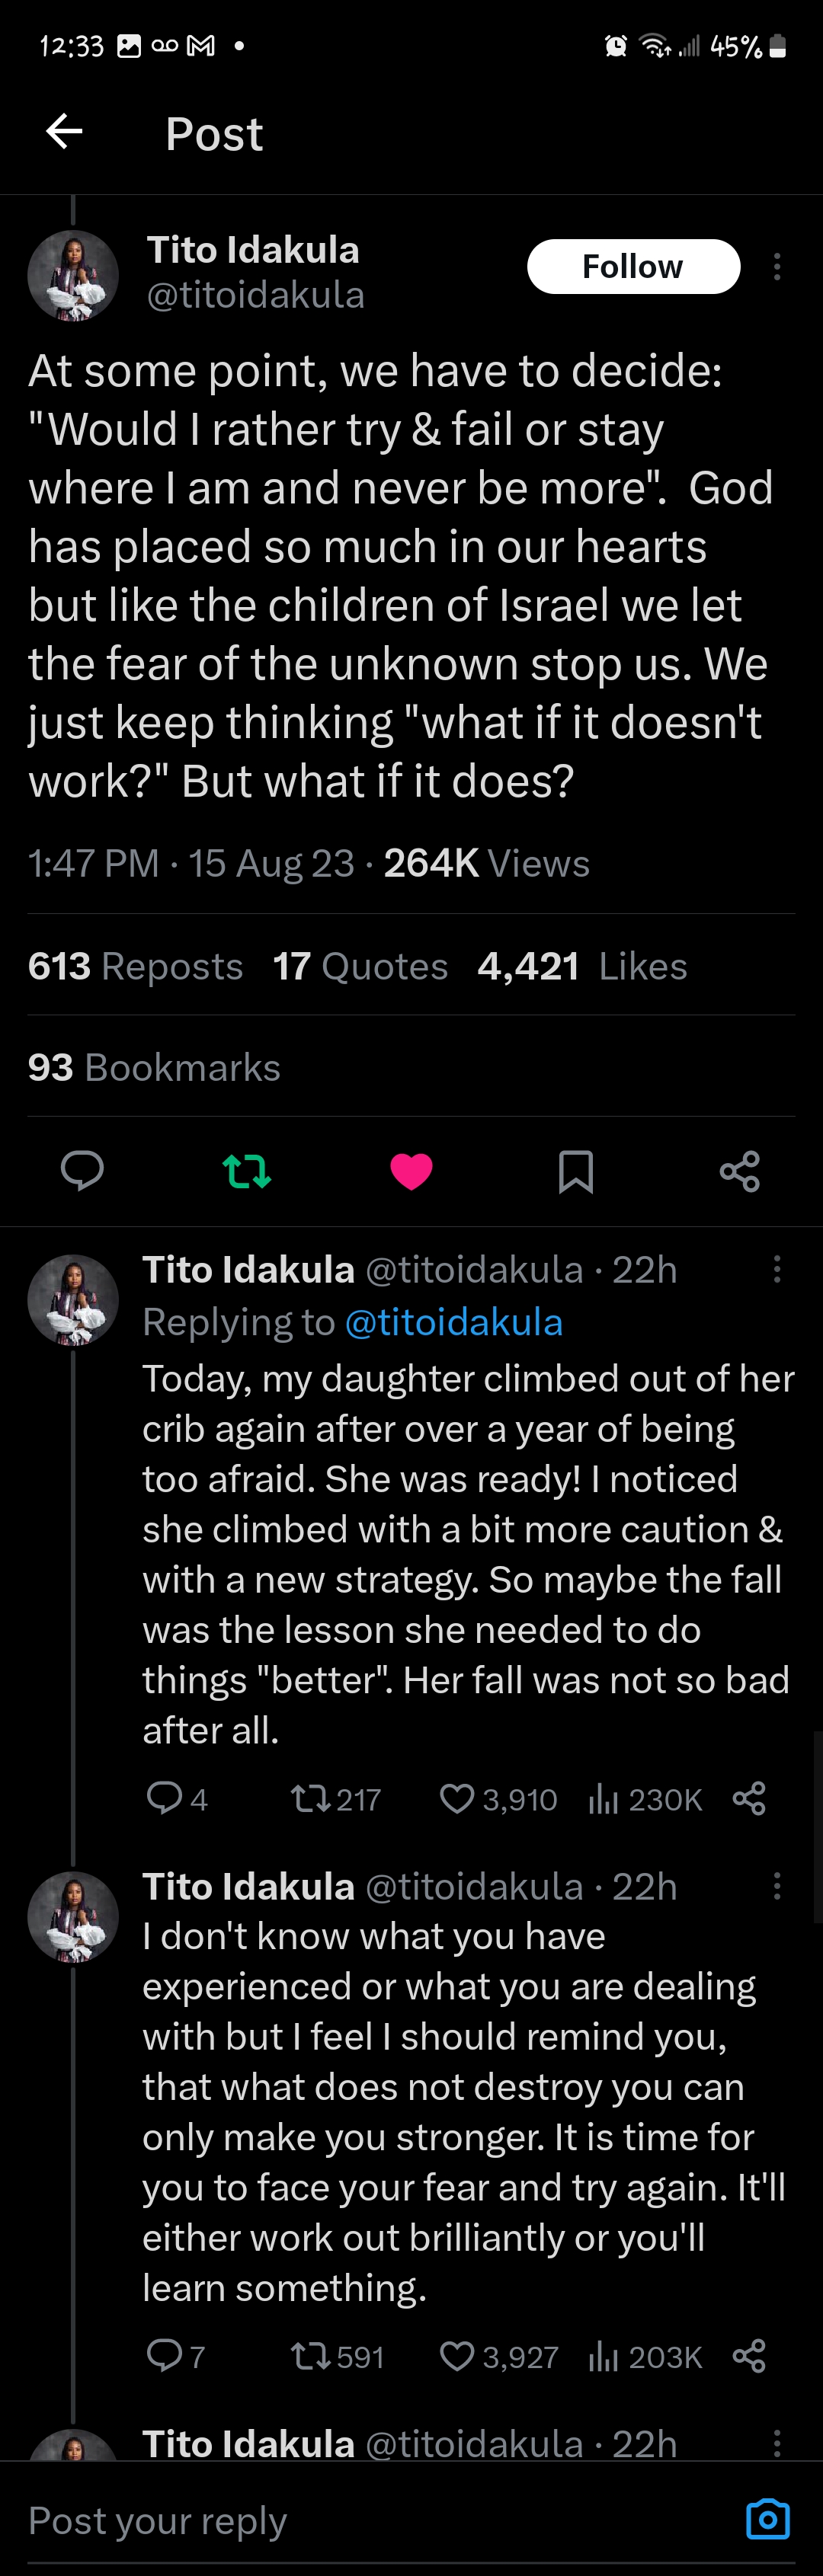823x2576 pixels.
Task: Open comments on reply with 7 replies
Action: pyautogui.click(x=164, y=2357)
